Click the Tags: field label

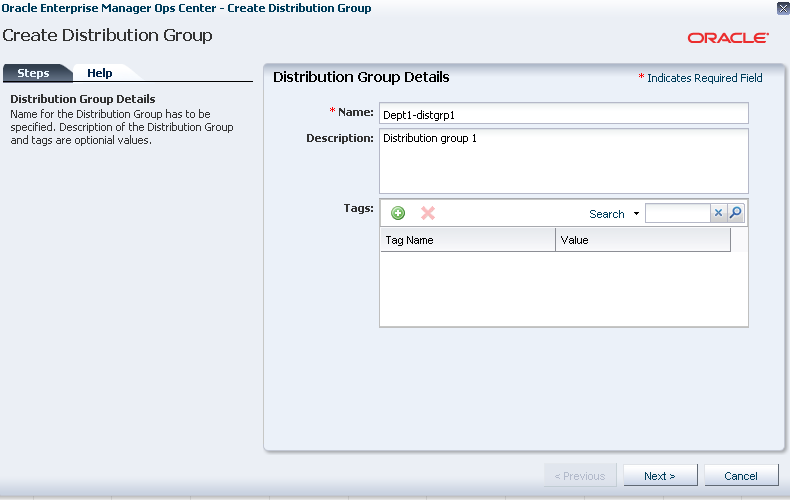(x=359, y=208)
